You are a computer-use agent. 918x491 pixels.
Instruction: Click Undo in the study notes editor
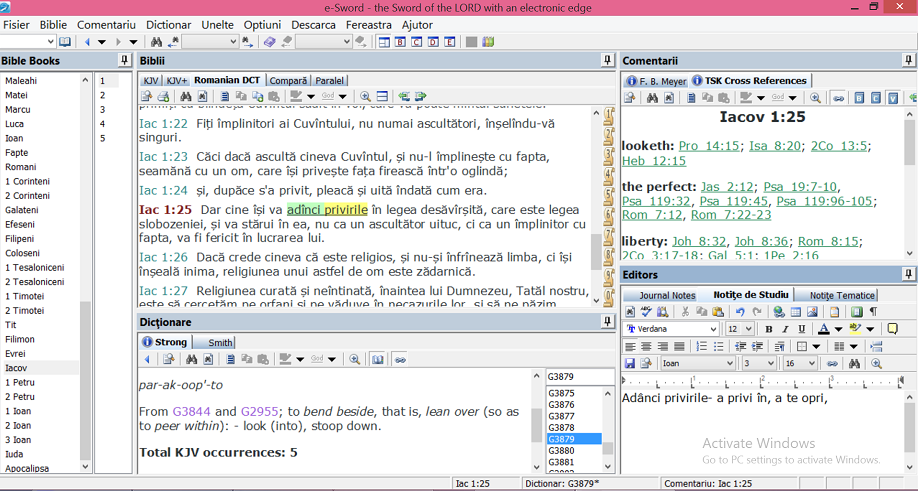click(x=740, y=312)
